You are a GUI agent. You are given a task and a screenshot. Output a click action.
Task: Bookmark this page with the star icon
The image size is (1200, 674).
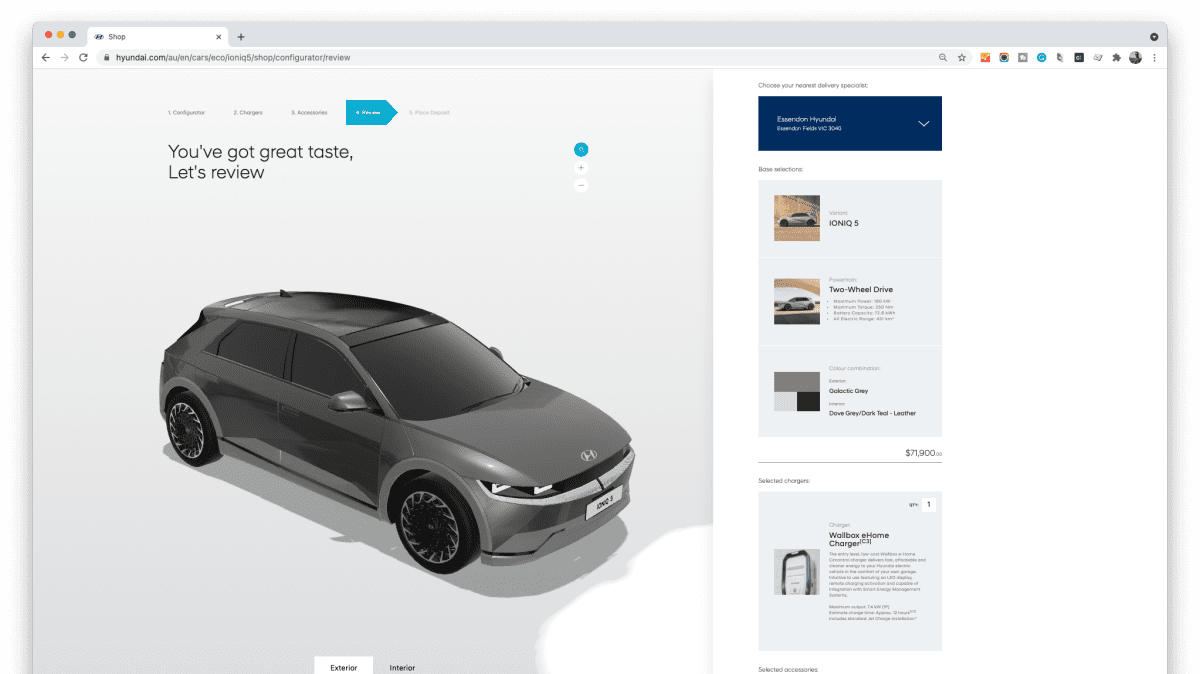pos(962,58)
